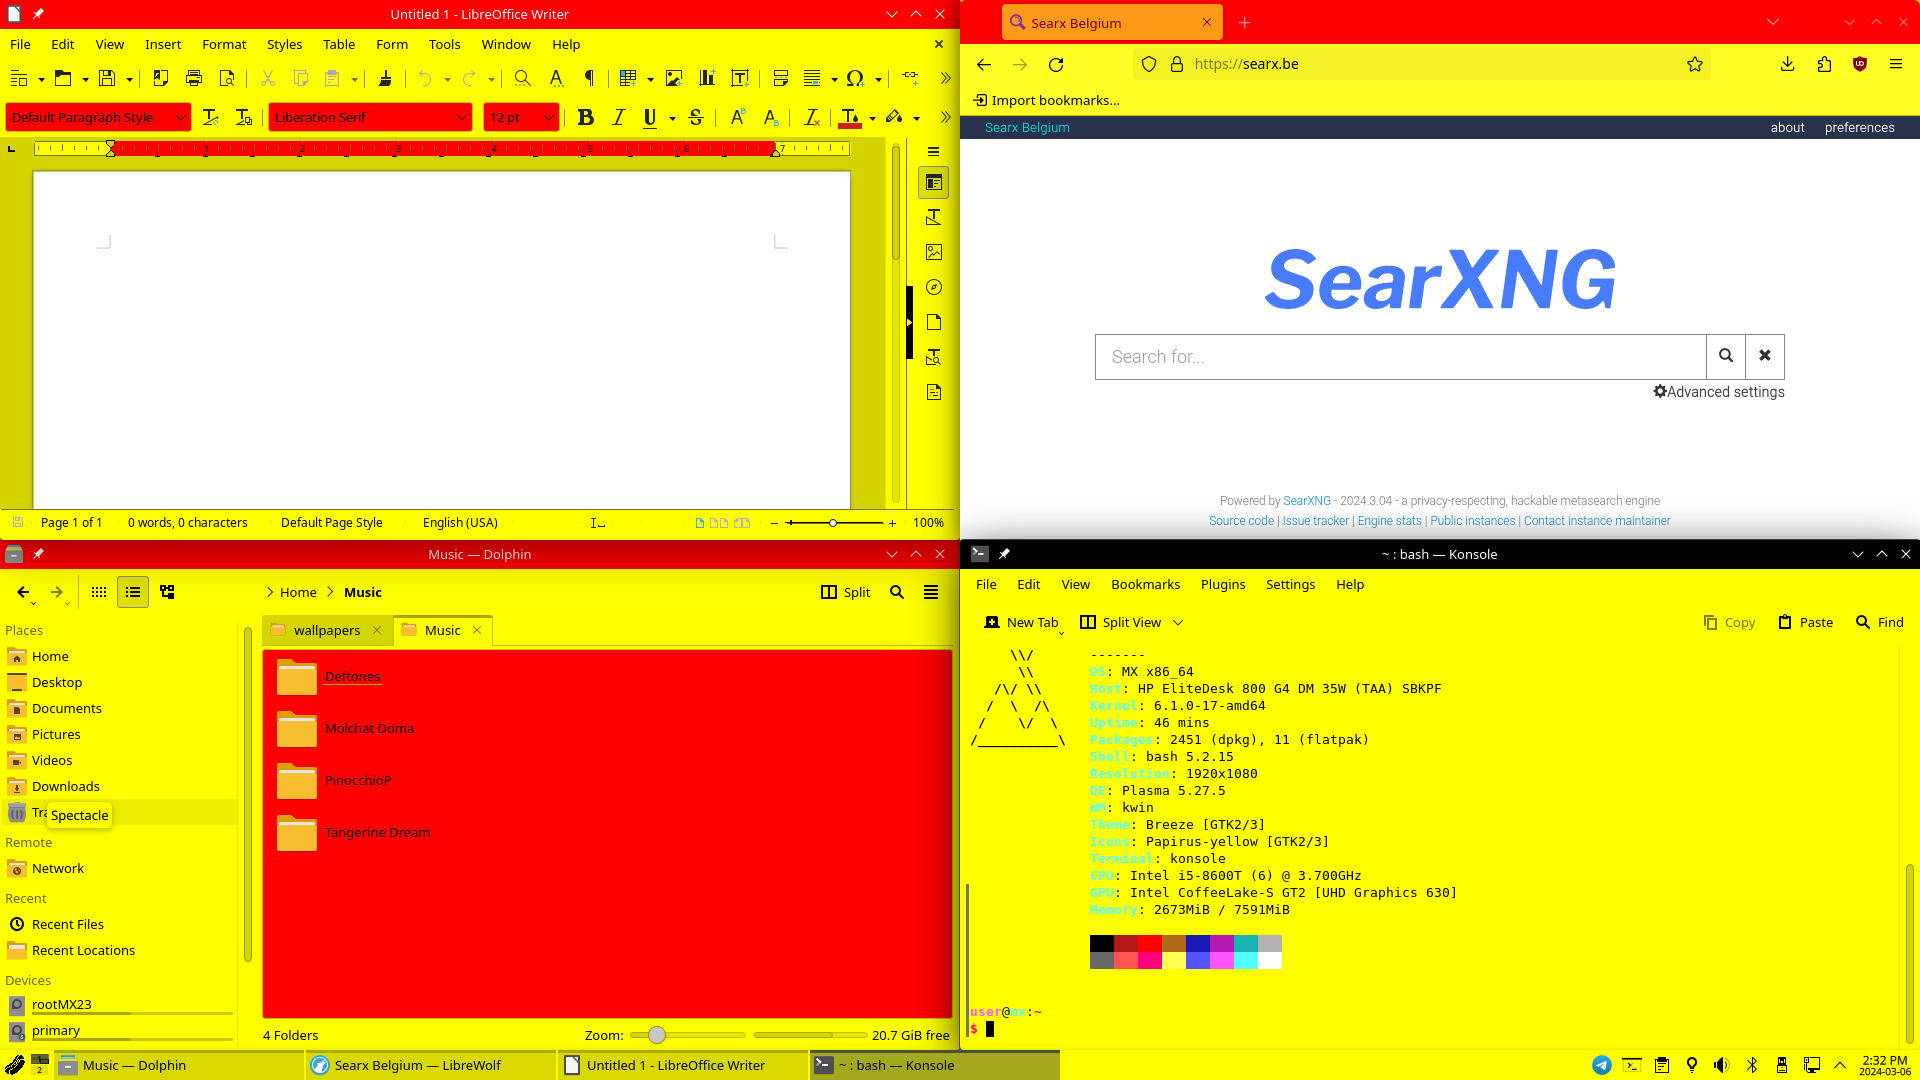Expand insert table dropdown arrow

pos(650,79)
